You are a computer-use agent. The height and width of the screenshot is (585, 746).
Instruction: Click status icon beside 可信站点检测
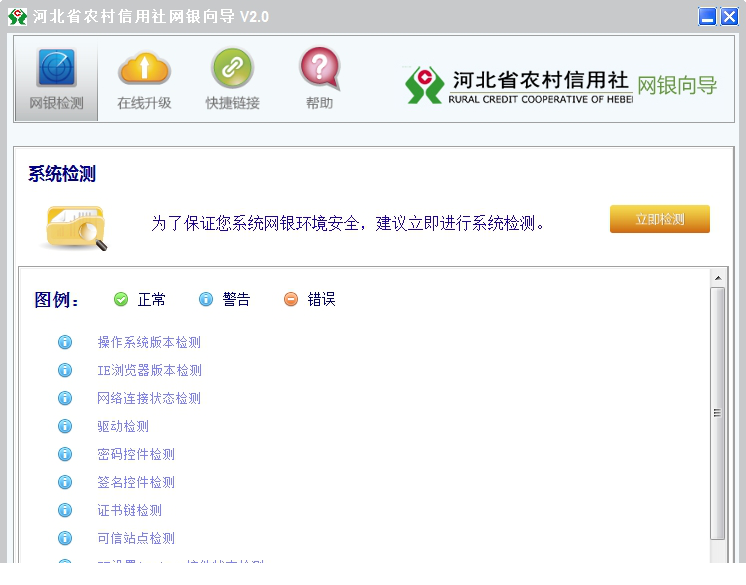click(x=65, y=538)
